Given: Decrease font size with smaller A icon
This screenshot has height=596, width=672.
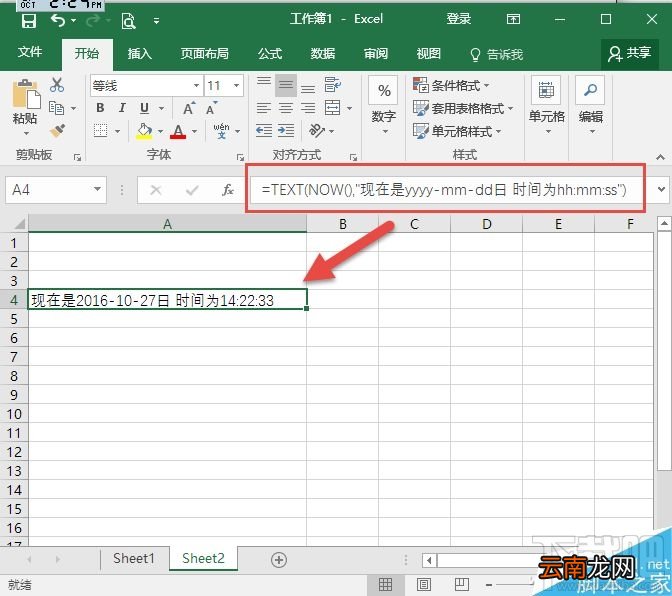Looking at the screenshot, I should pos(212,108).
